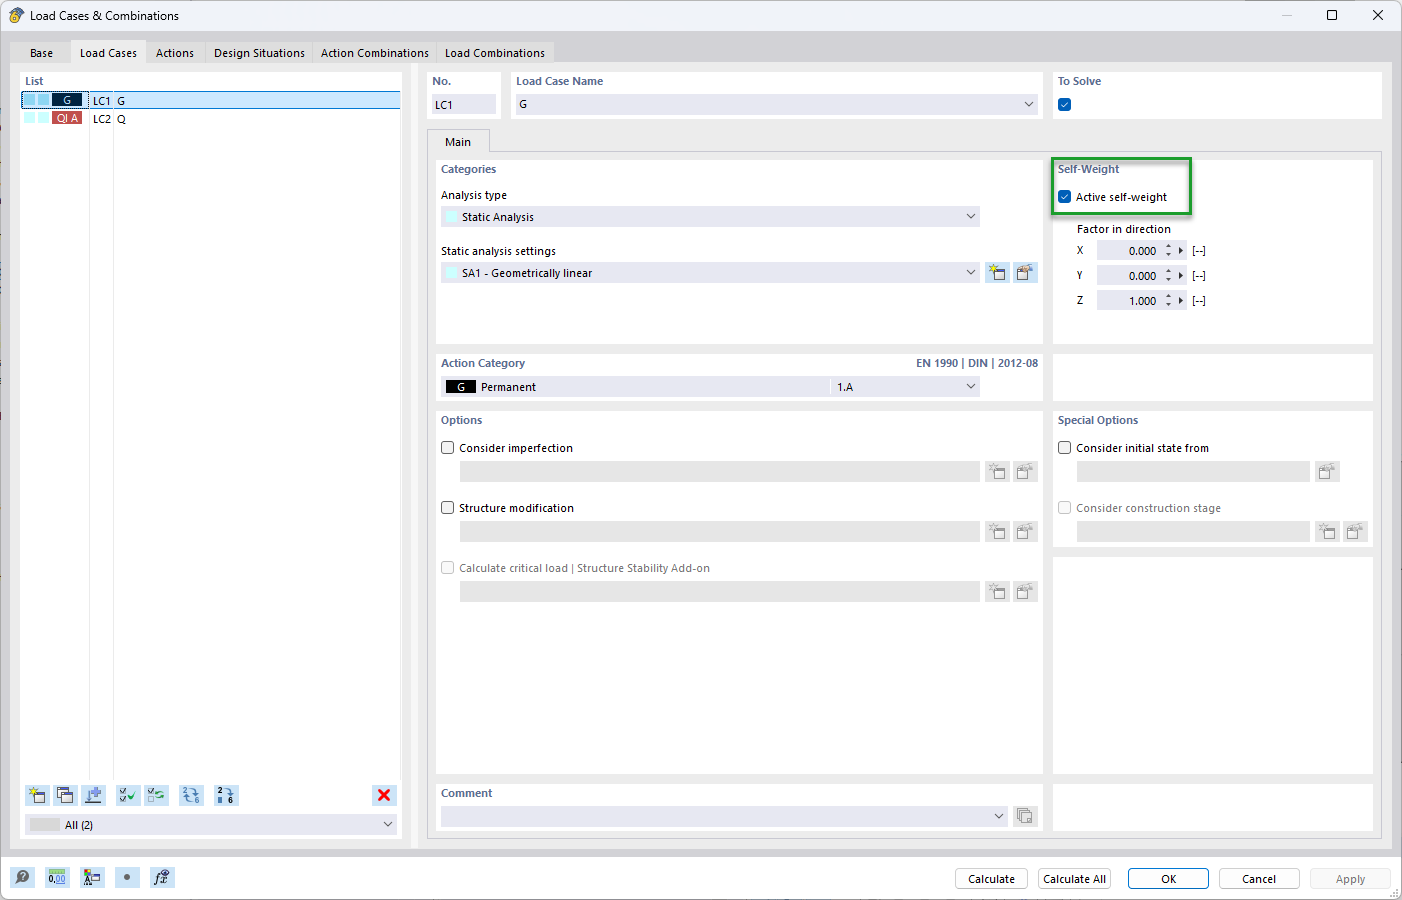Click the Z factor spinner arrows

point(1168,300)
